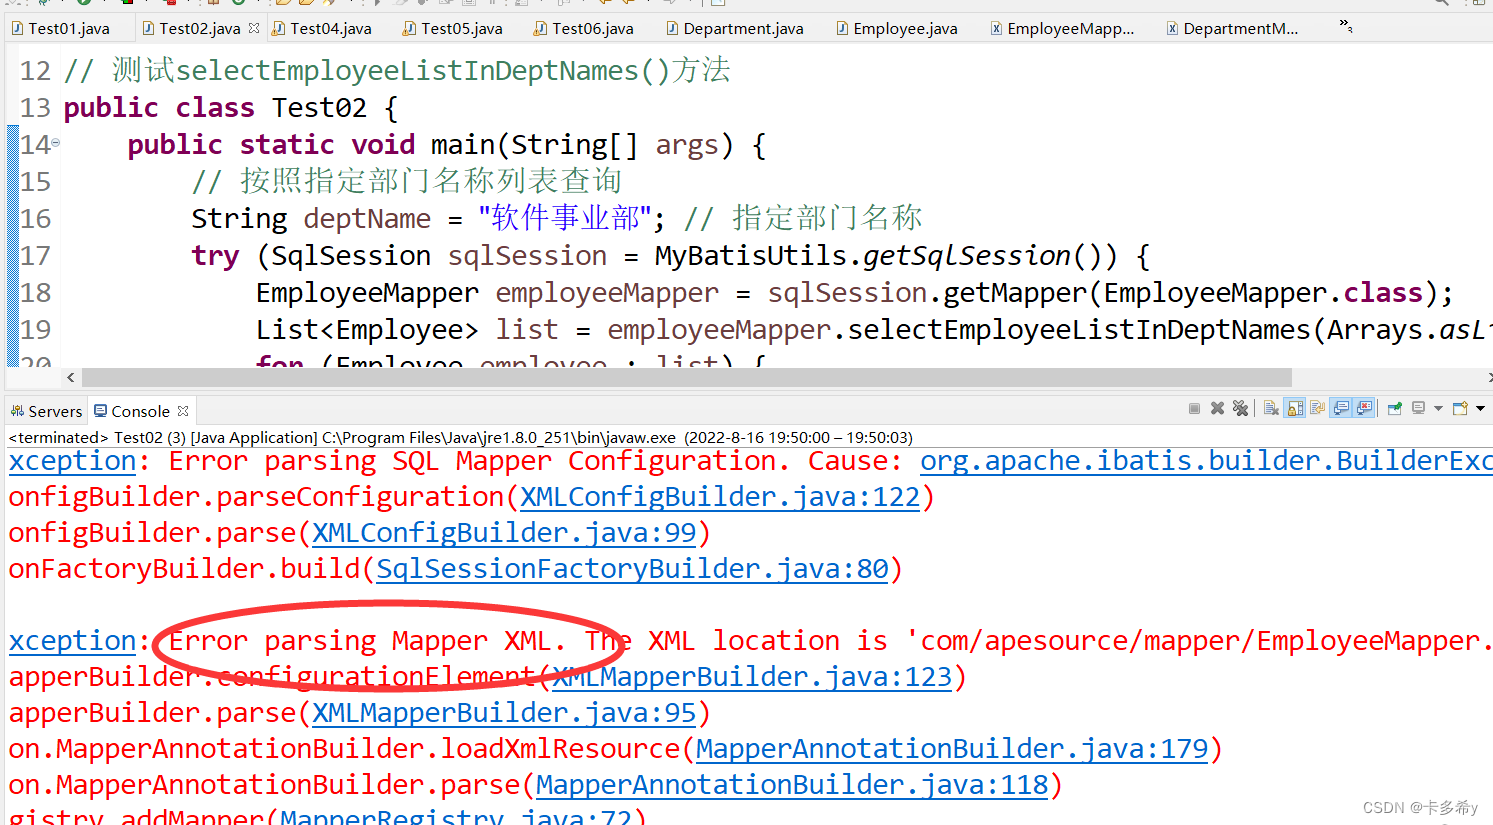Open the Test06.java editor tab
The width and height of the screenshot is (1493, 825).
click(584, 28)
